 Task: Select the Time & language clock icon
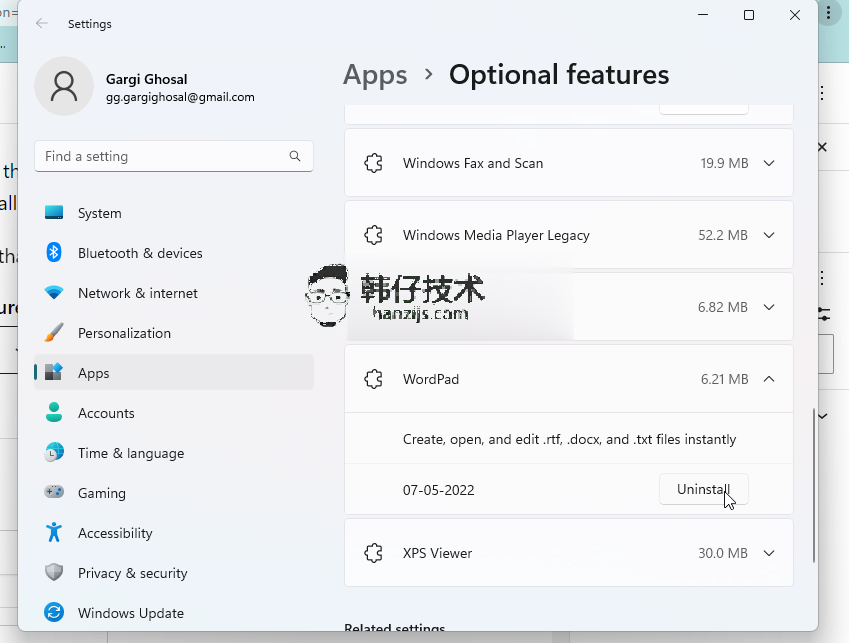click(x=54, y=452)
